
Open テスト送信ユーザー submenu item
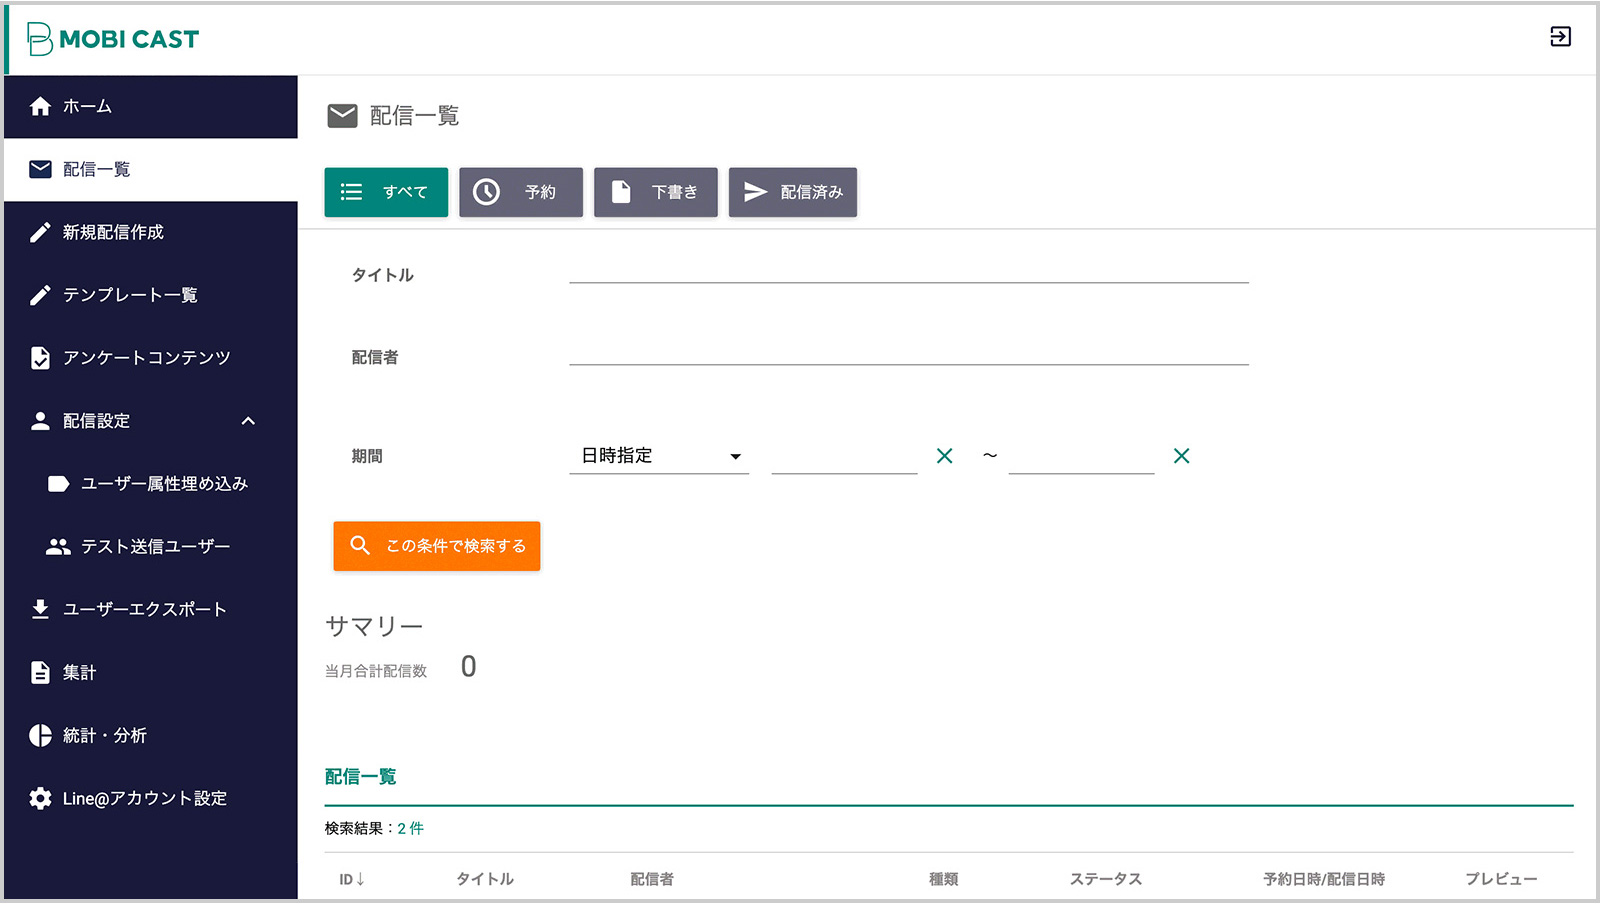151,547
